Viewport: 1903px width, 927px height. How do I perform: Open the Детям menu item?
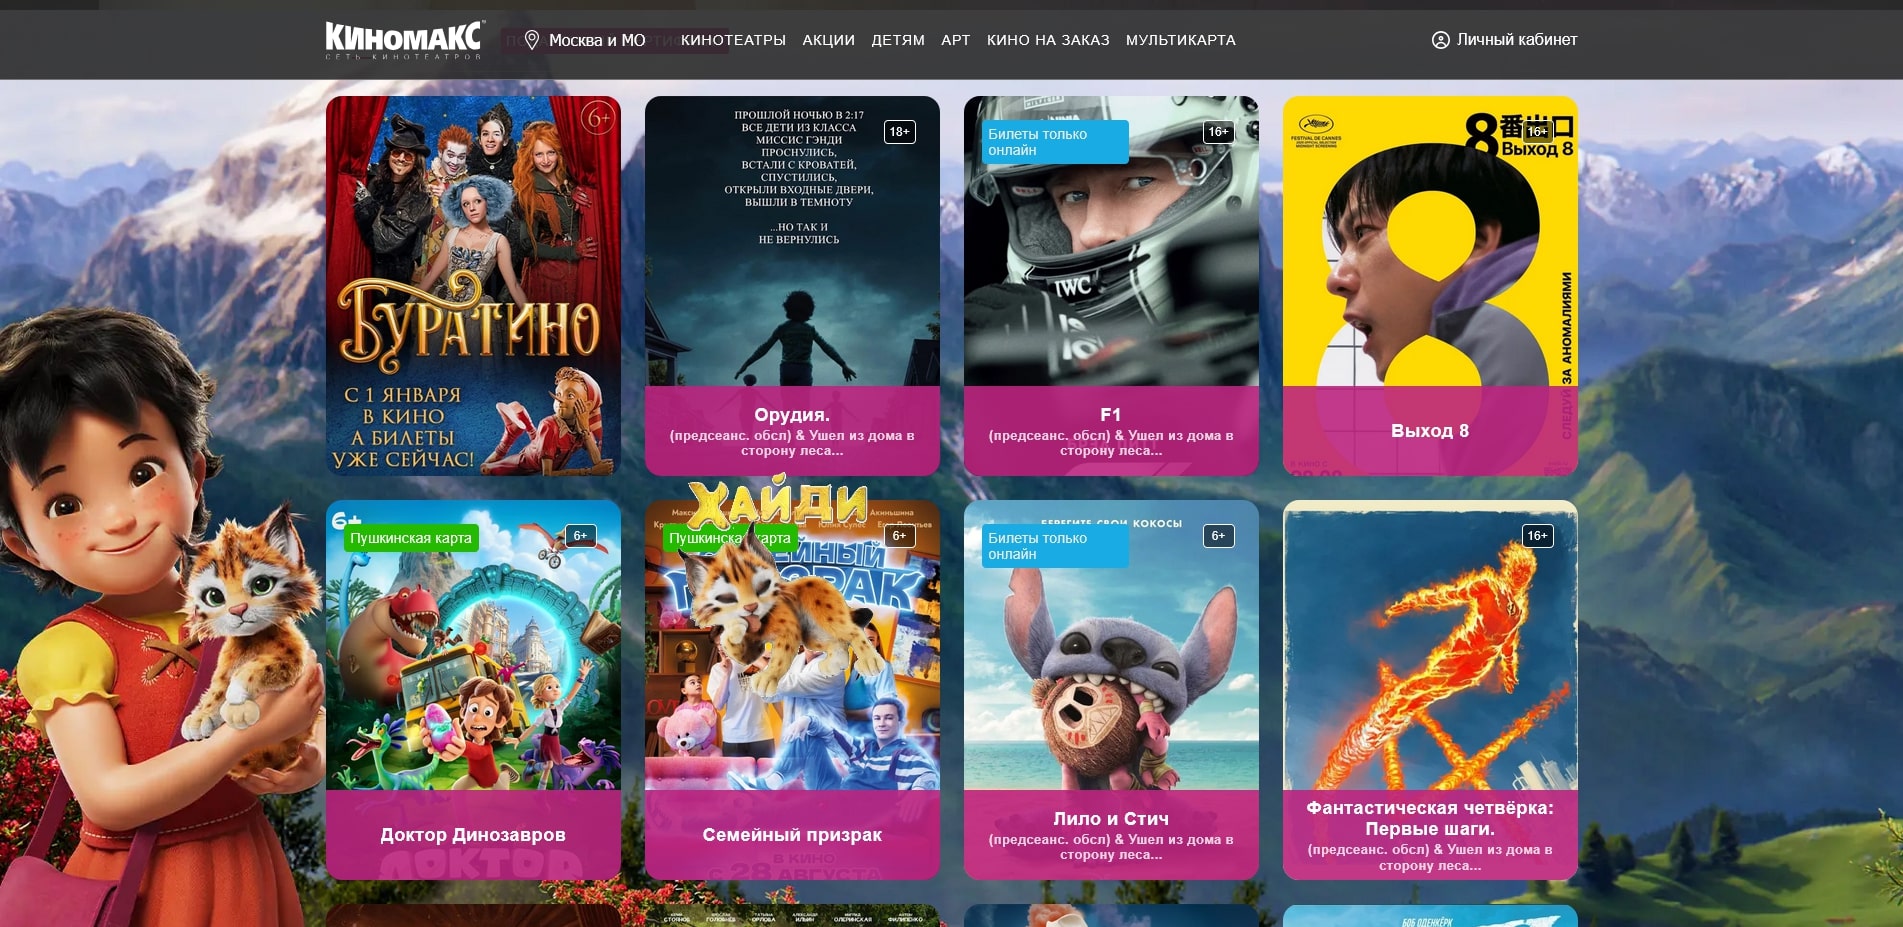[897, 40]
